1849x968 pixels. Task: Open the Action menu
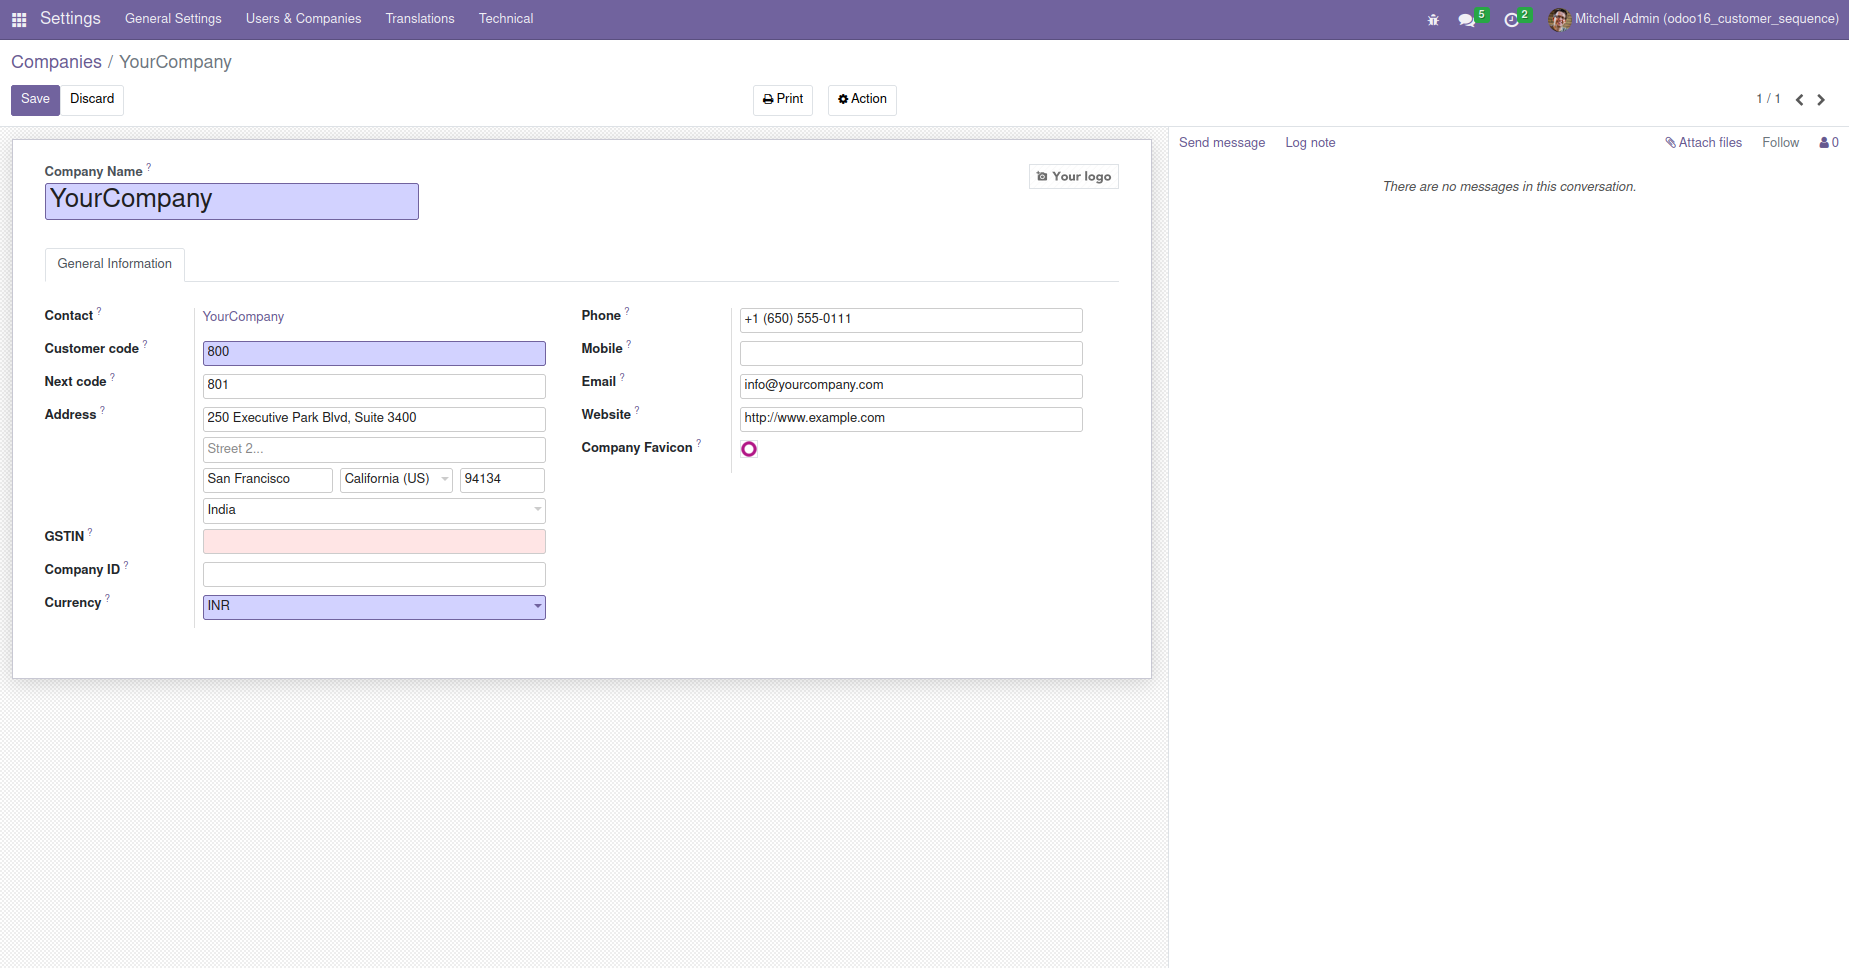862,100
